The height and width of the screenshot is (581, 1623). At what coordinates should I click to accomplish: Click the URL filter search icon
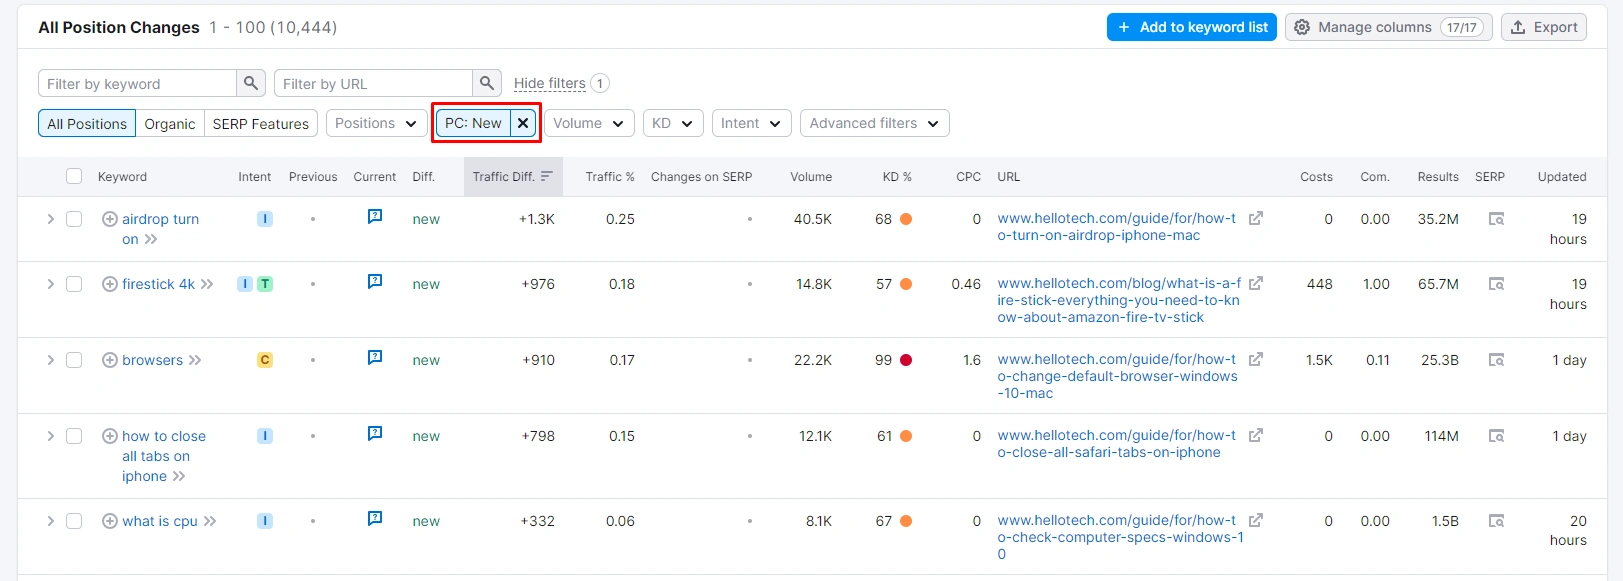point(487,83)
